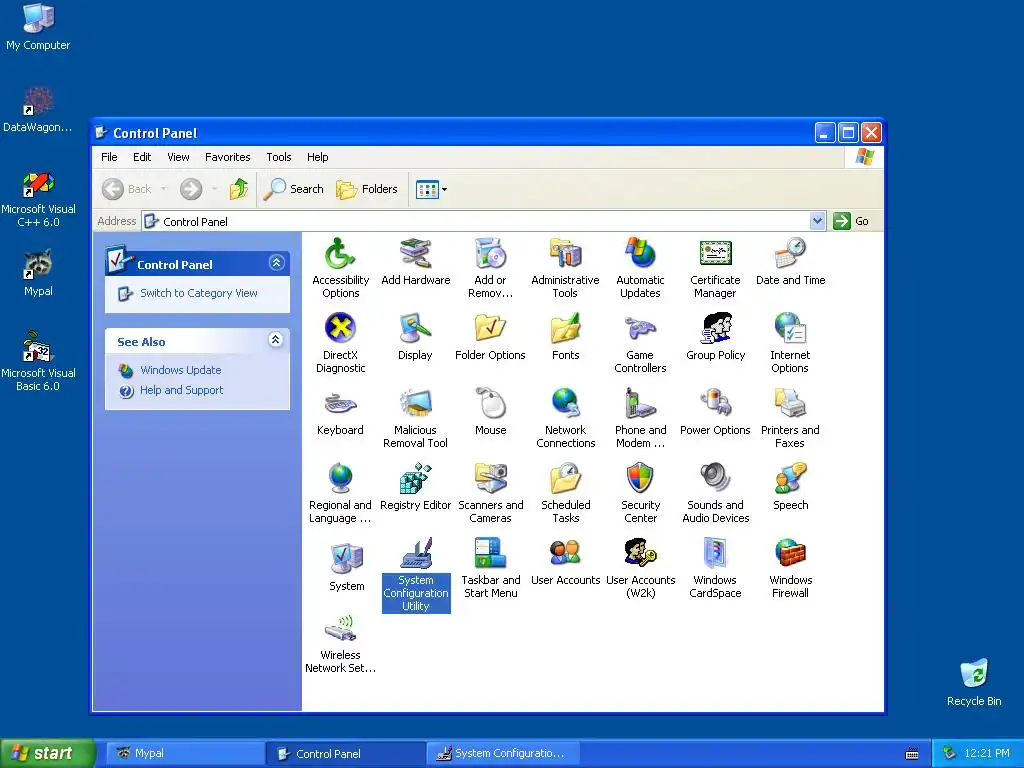Image resolution: width=1024 pixels, height=768 pixels.
Task: Select My Computer desktop icon
Action: coord(38,27)
